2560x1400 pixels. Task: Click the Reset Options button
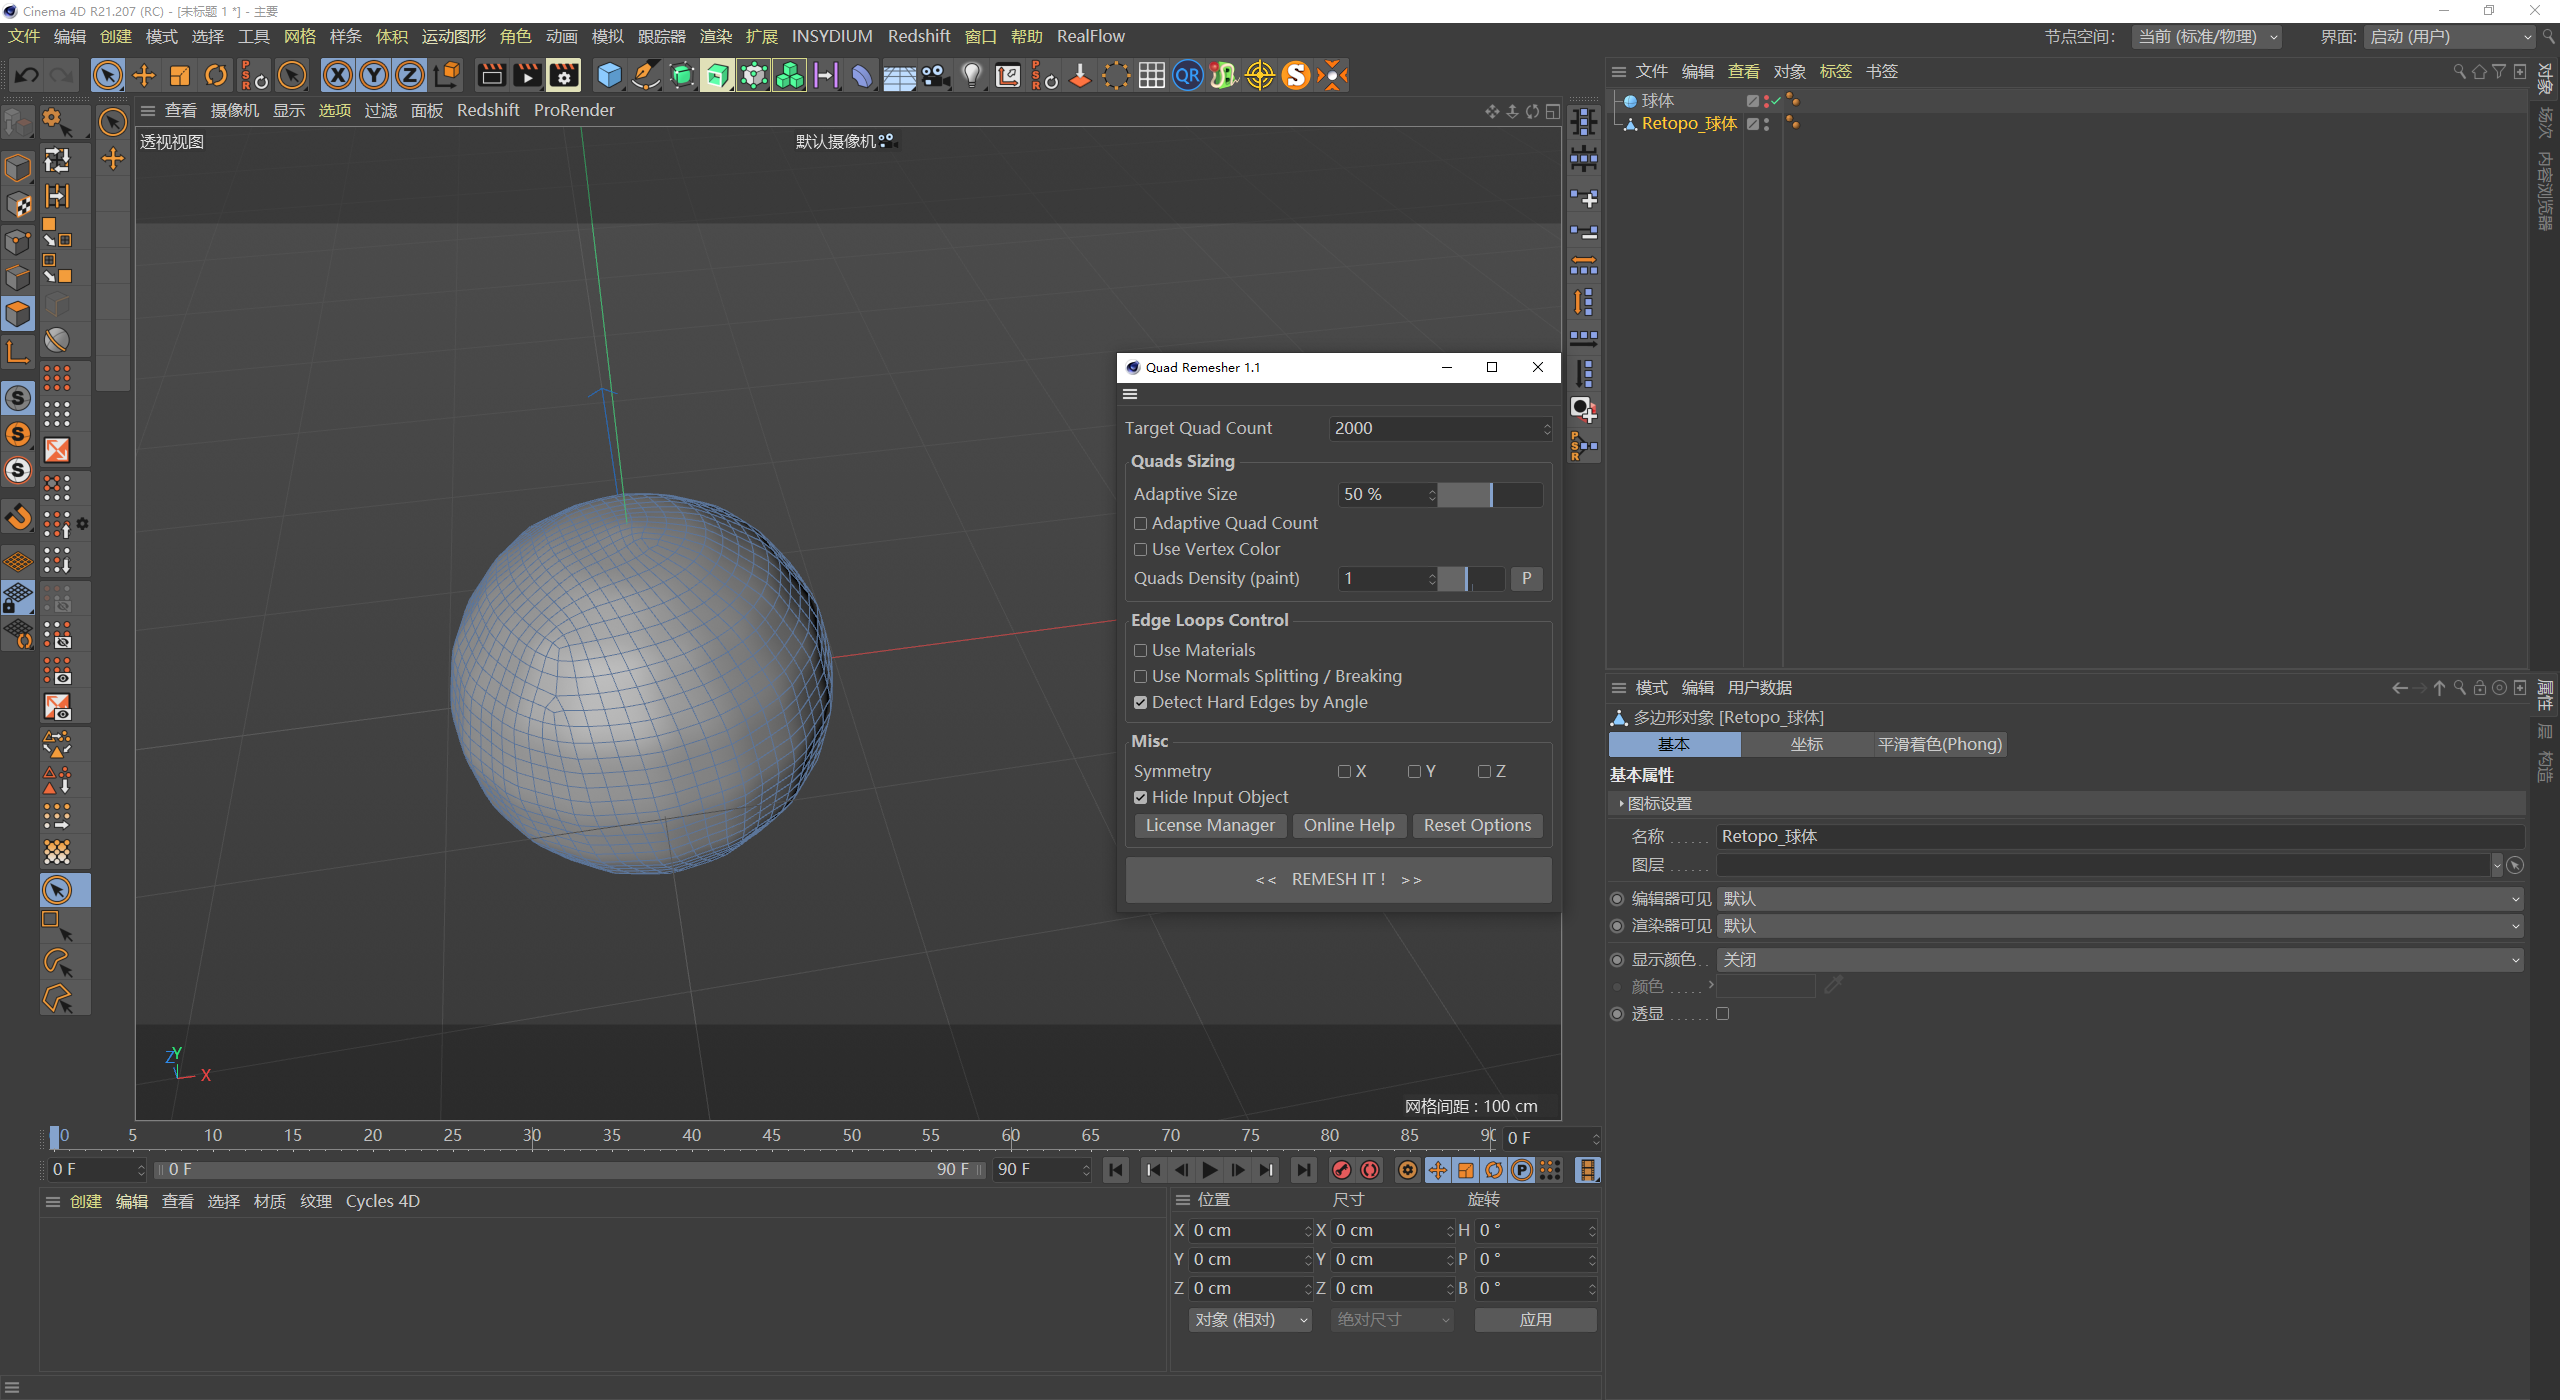point(1476,826)
